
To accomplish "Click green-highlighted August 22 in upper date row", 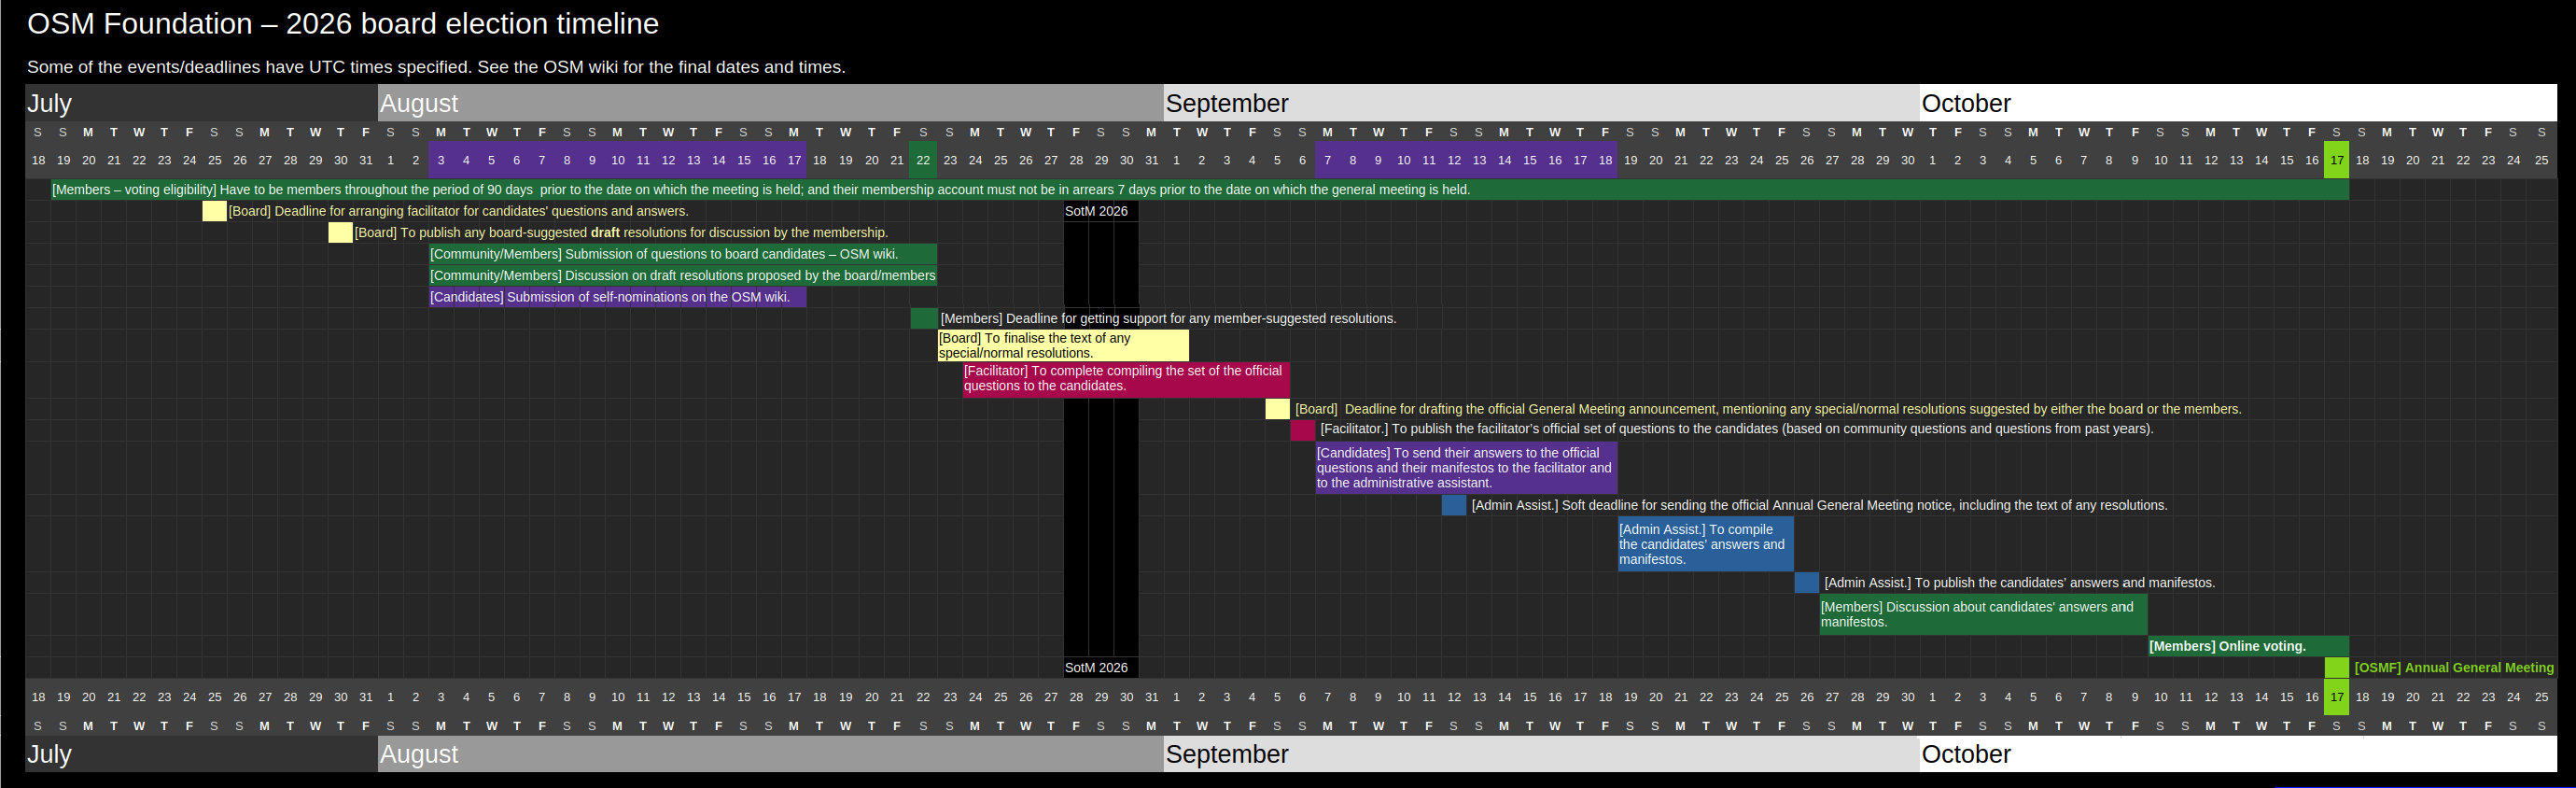I will 923,160.
